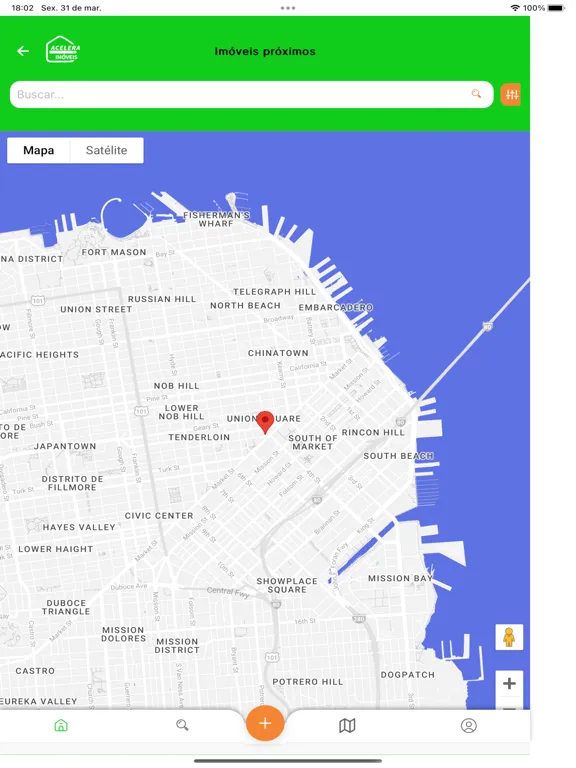Select the red location pin marker
The height and width of the screenshot is (768, 576).
pos(265,423)
